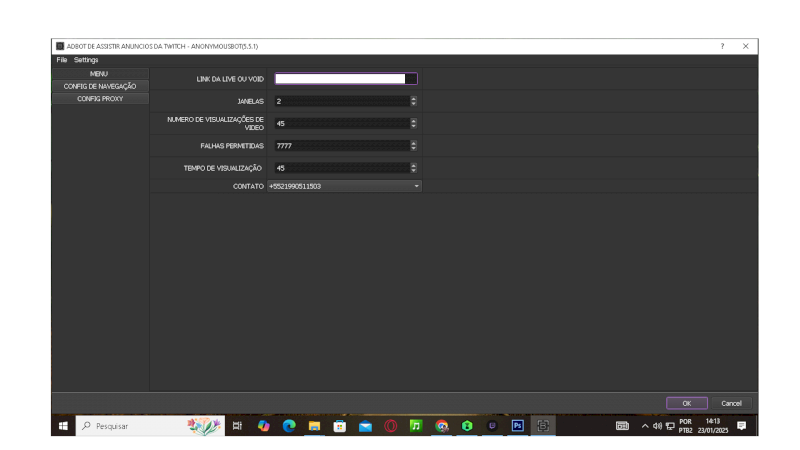This screenshot has width=800, height=450.
Task: Open Microsoft Store from the taskbar
Action: pyautogui.click(x=340, y=426)
